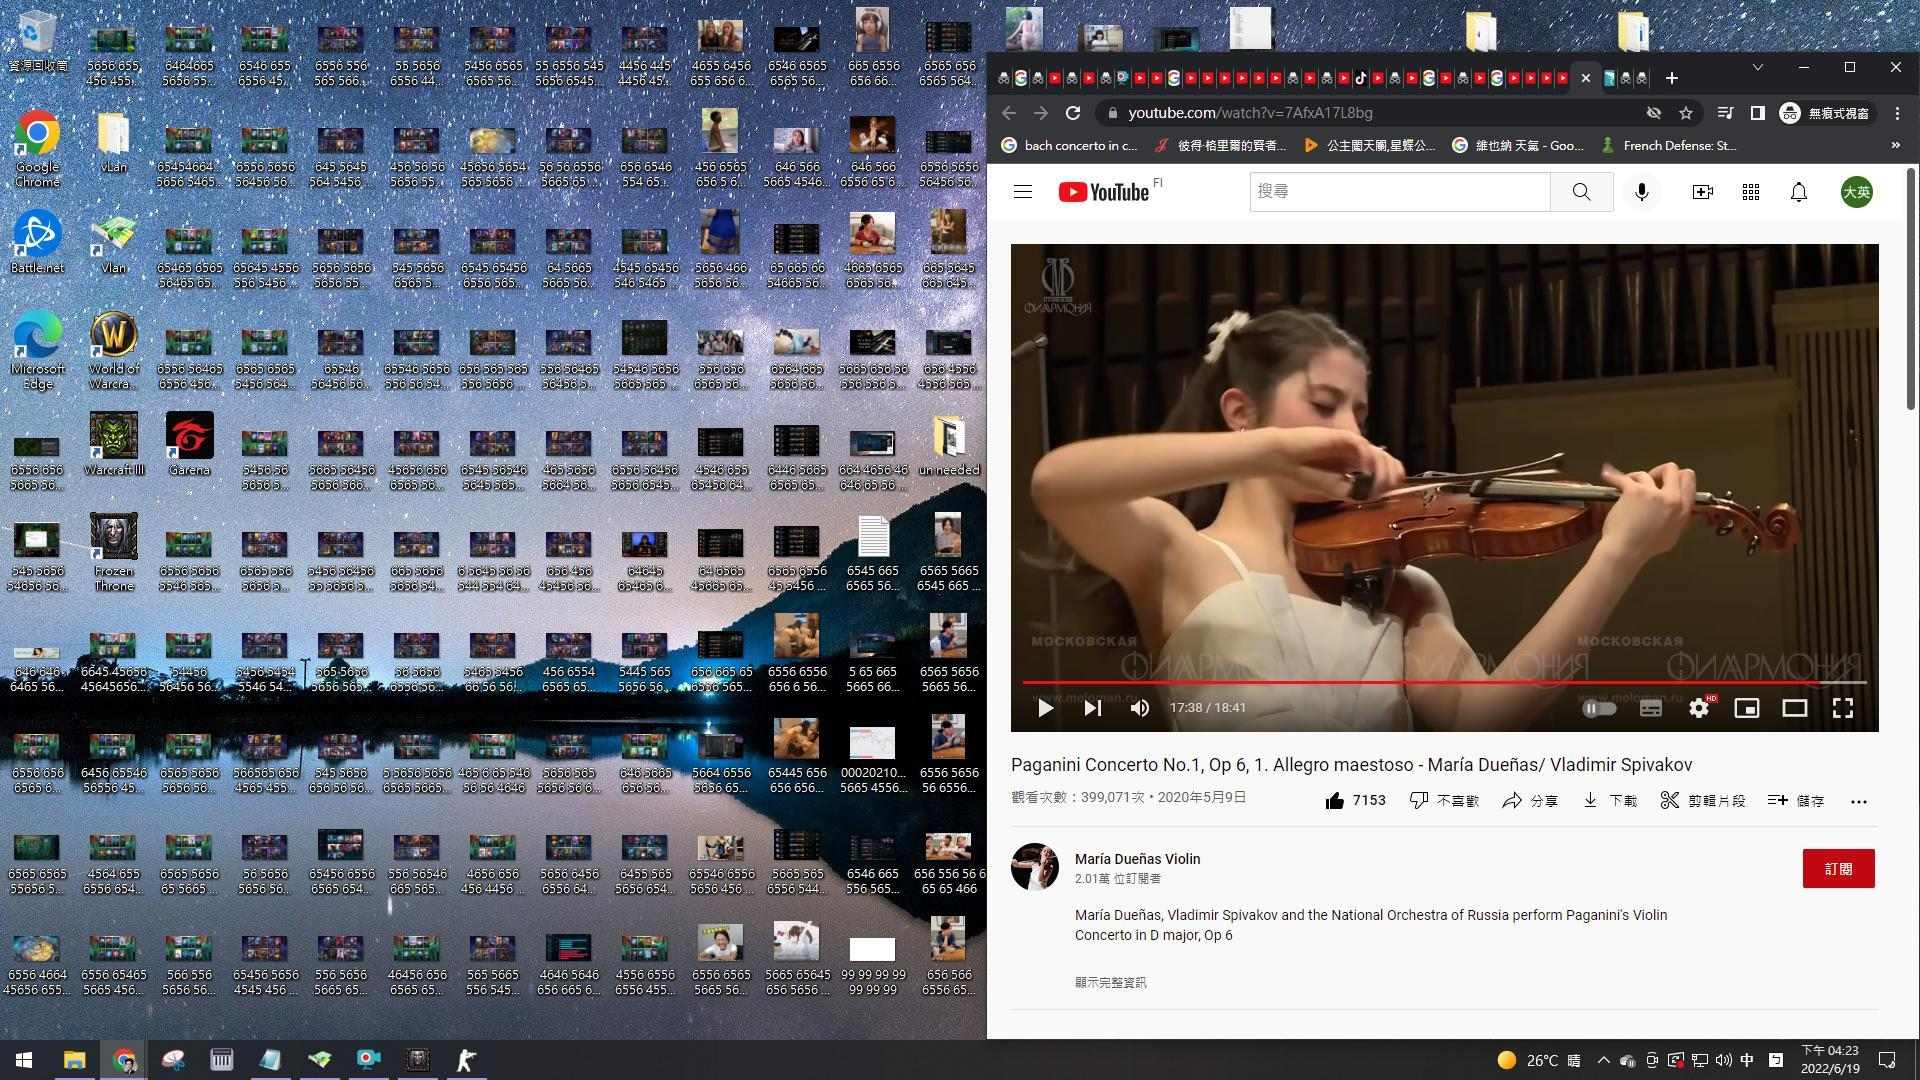Open 'French Defense: St...' bookmark

pyautogui.click(x=1669, y=145)
